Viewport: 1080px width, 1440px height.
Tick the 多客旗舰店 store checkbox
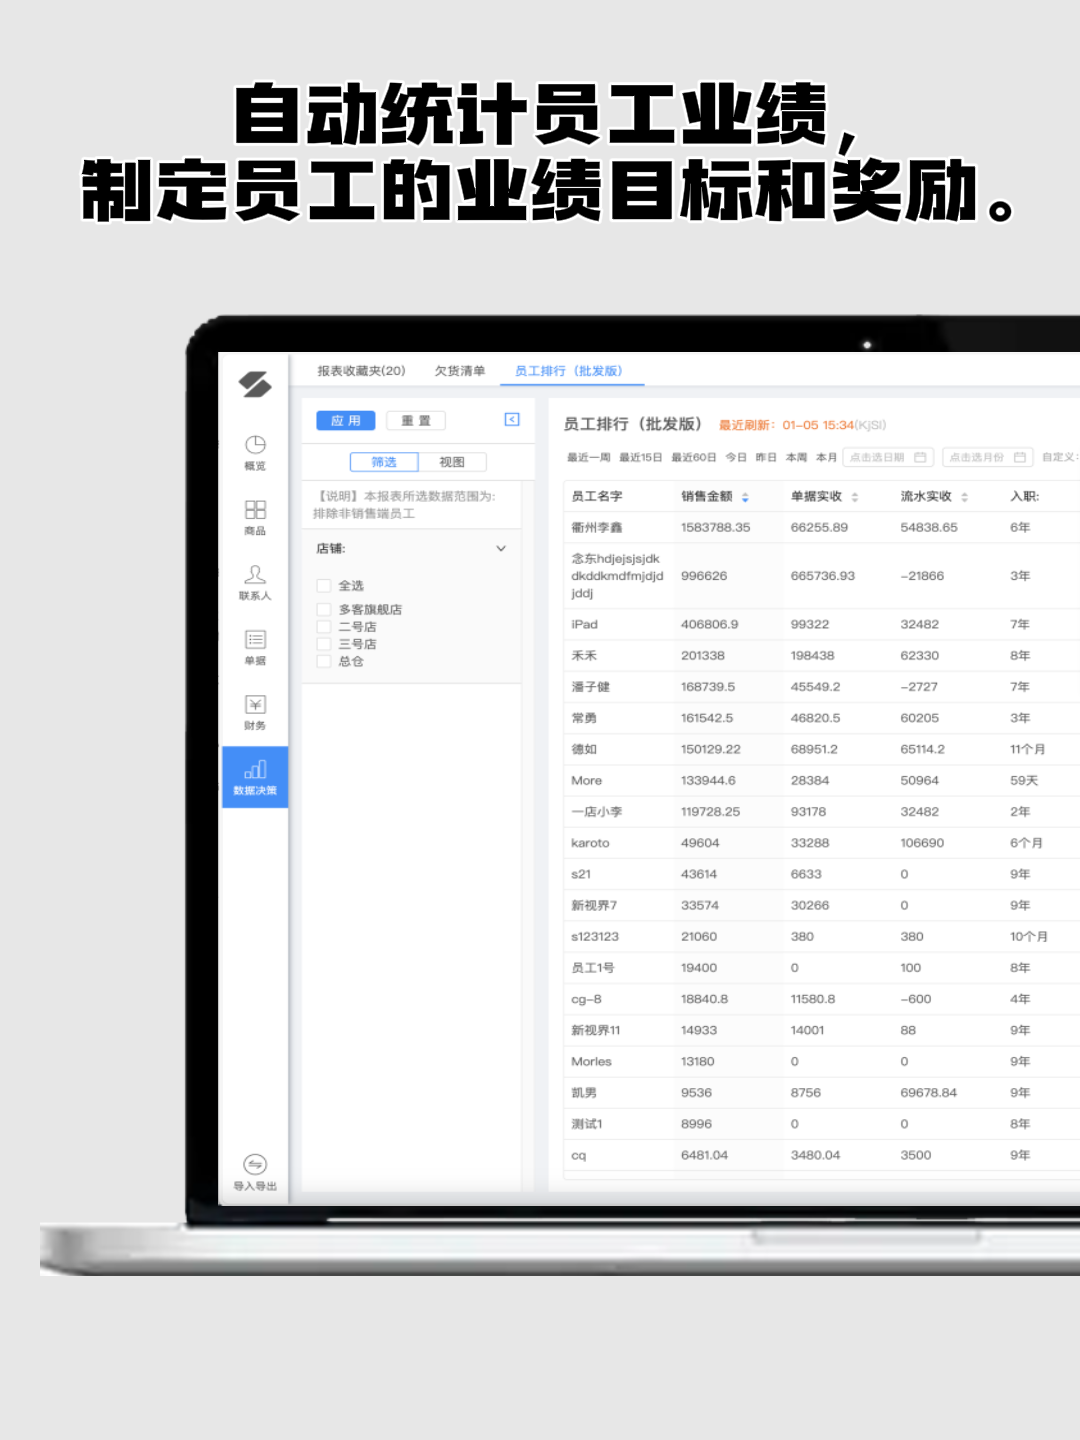[x=324, y=610]
